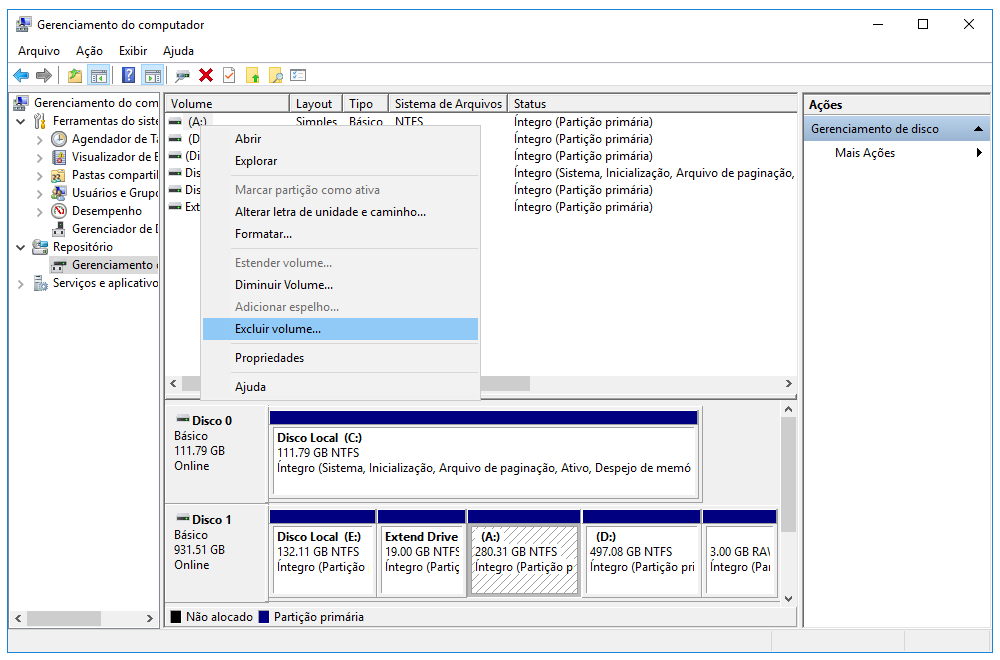Viewport: 1000px width, 660px height.
Task: Click the red X delete toolbar icon
Action: [x=206, y=75]
